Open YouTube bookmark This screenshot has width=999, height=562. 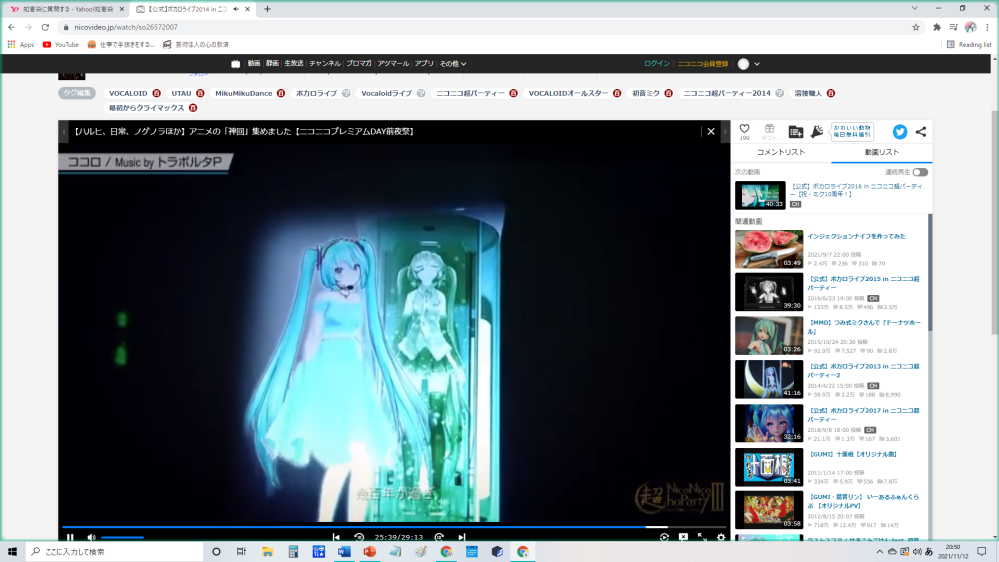click(x=61, y=45)
